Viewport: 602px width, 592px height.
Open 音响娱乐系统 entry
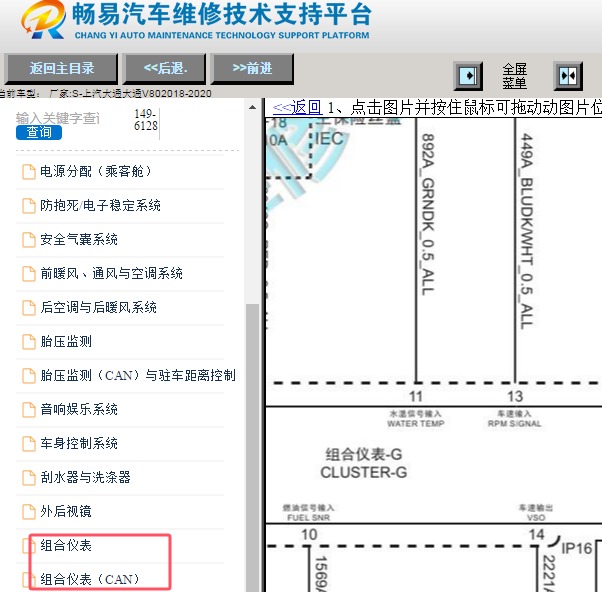79,410
